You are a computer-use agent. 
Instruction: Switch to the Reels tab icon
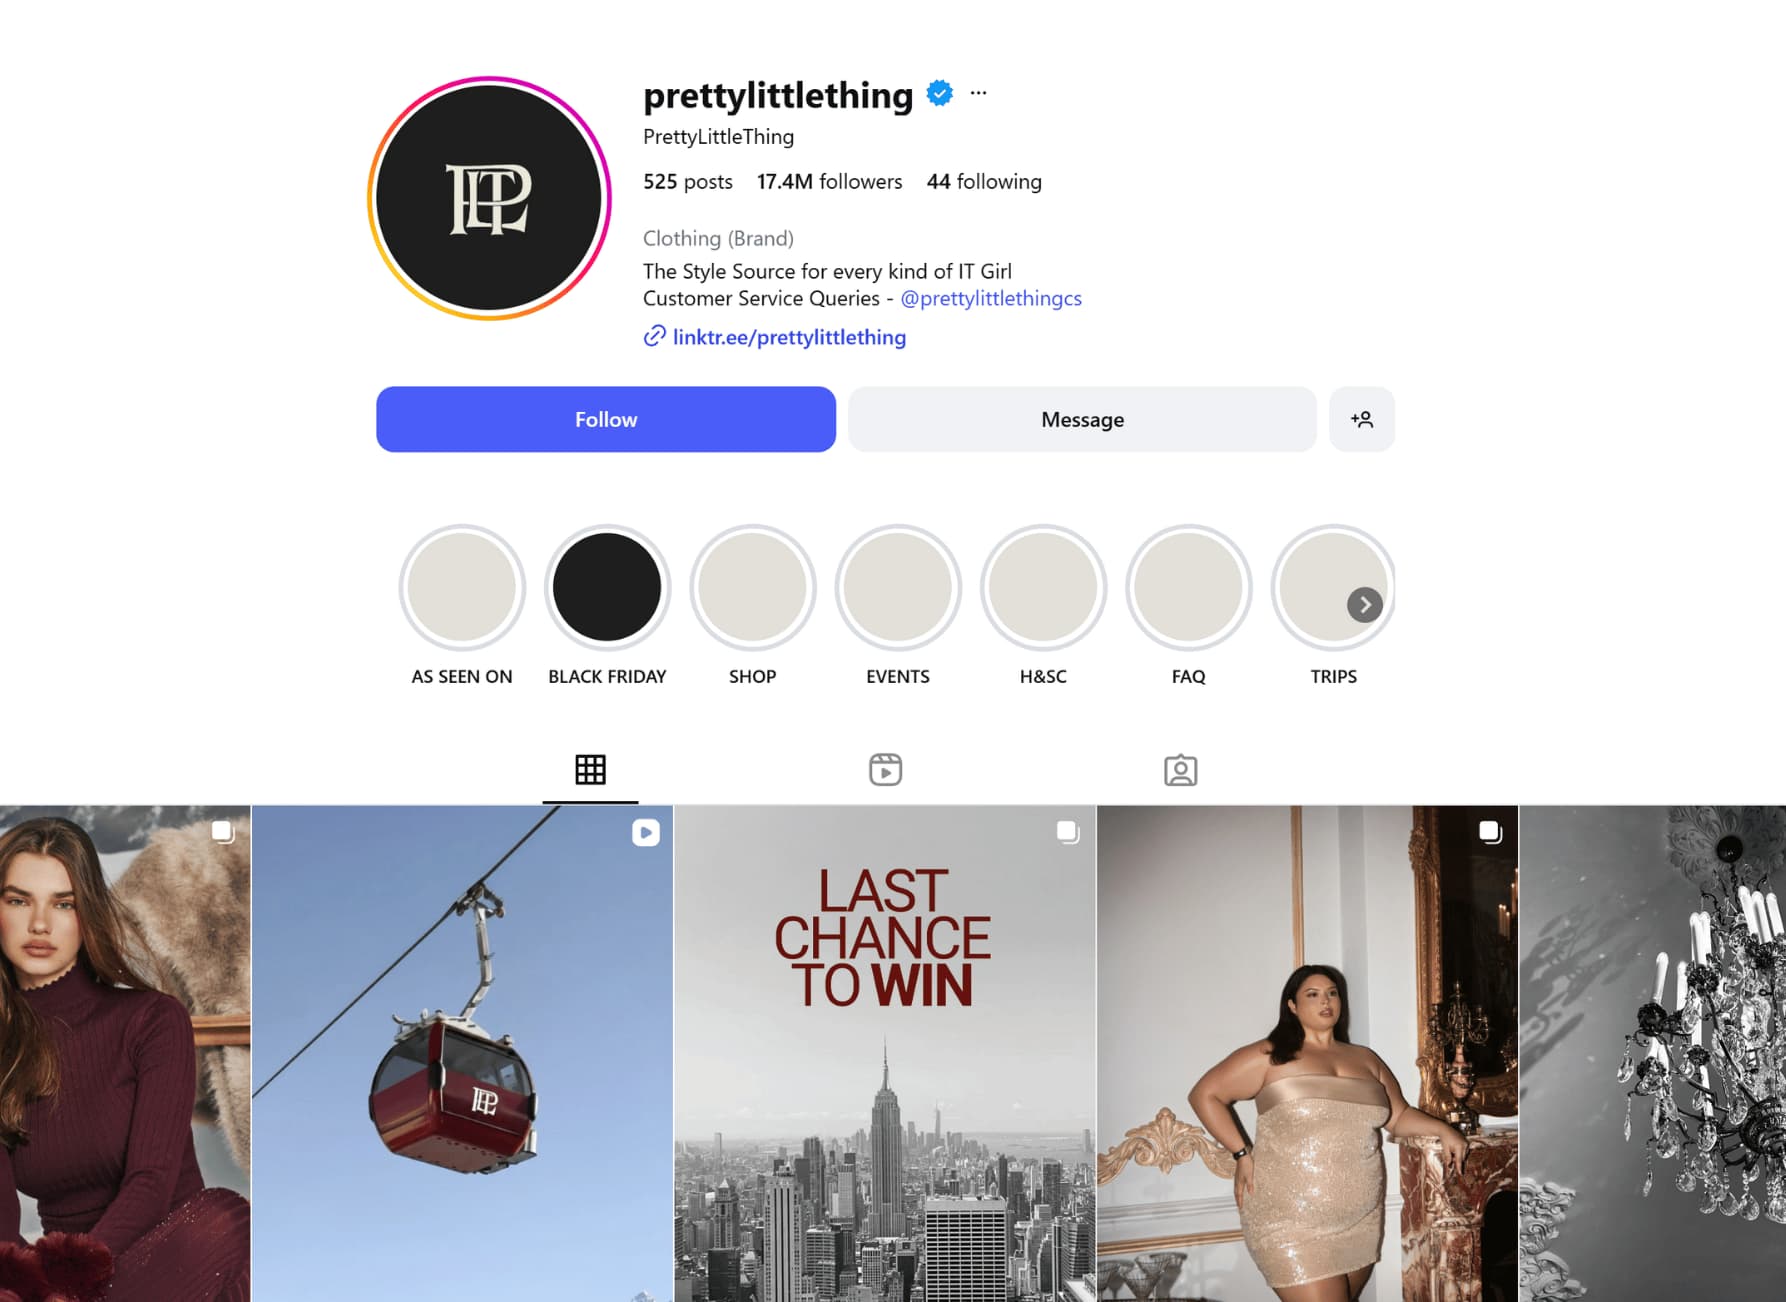[885, 769]
